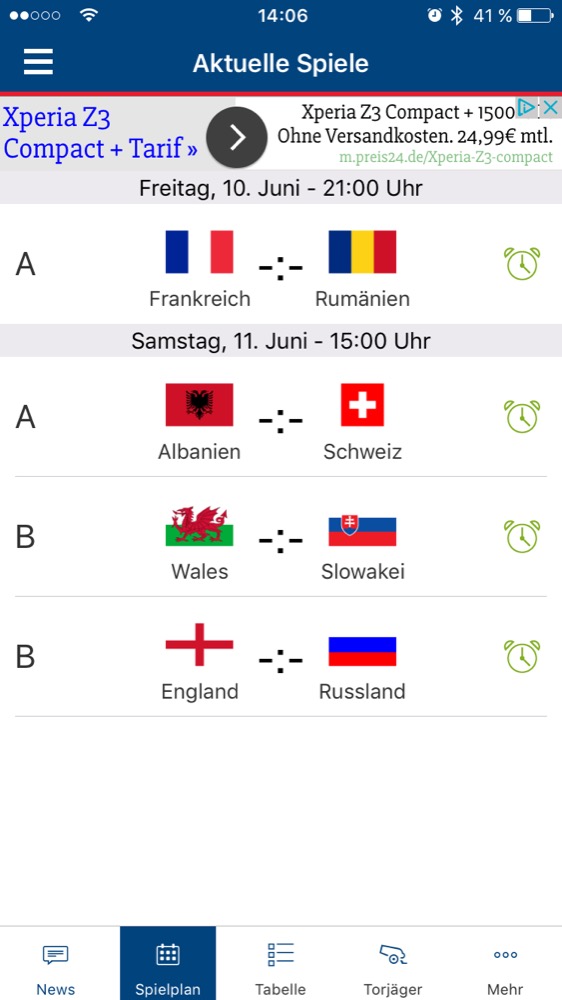562x1000 pixels.
Task: Toggle alarm clock for England vs Russland
Action: [x=522, y=656]
